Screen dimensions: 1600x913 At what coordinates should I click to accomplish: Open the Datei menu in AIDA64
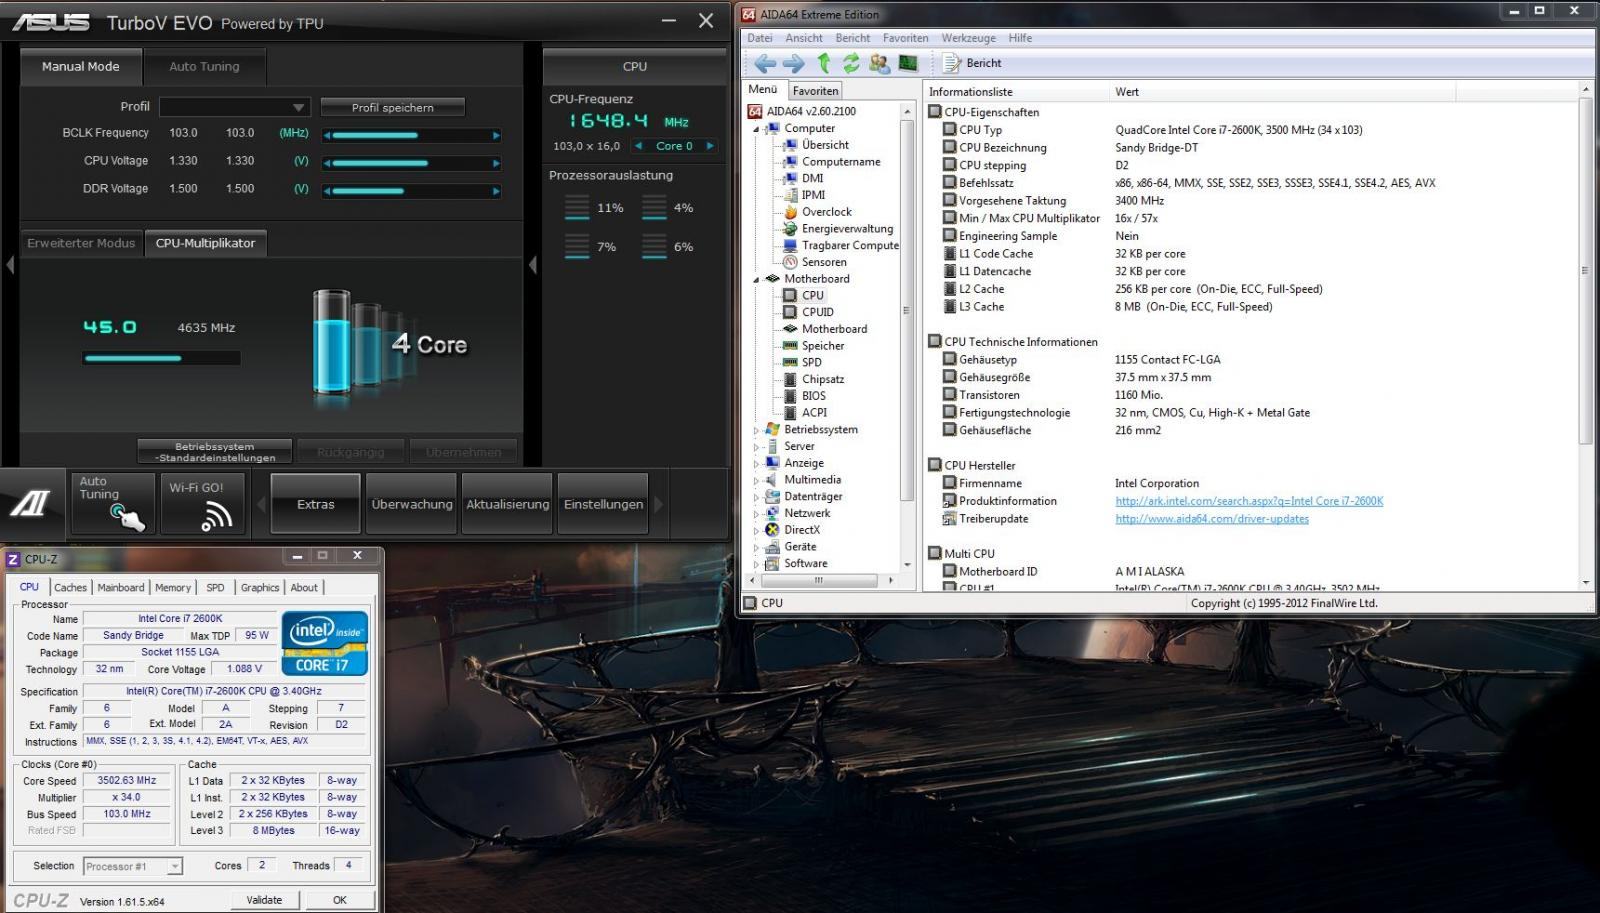[x=760, y=38]
